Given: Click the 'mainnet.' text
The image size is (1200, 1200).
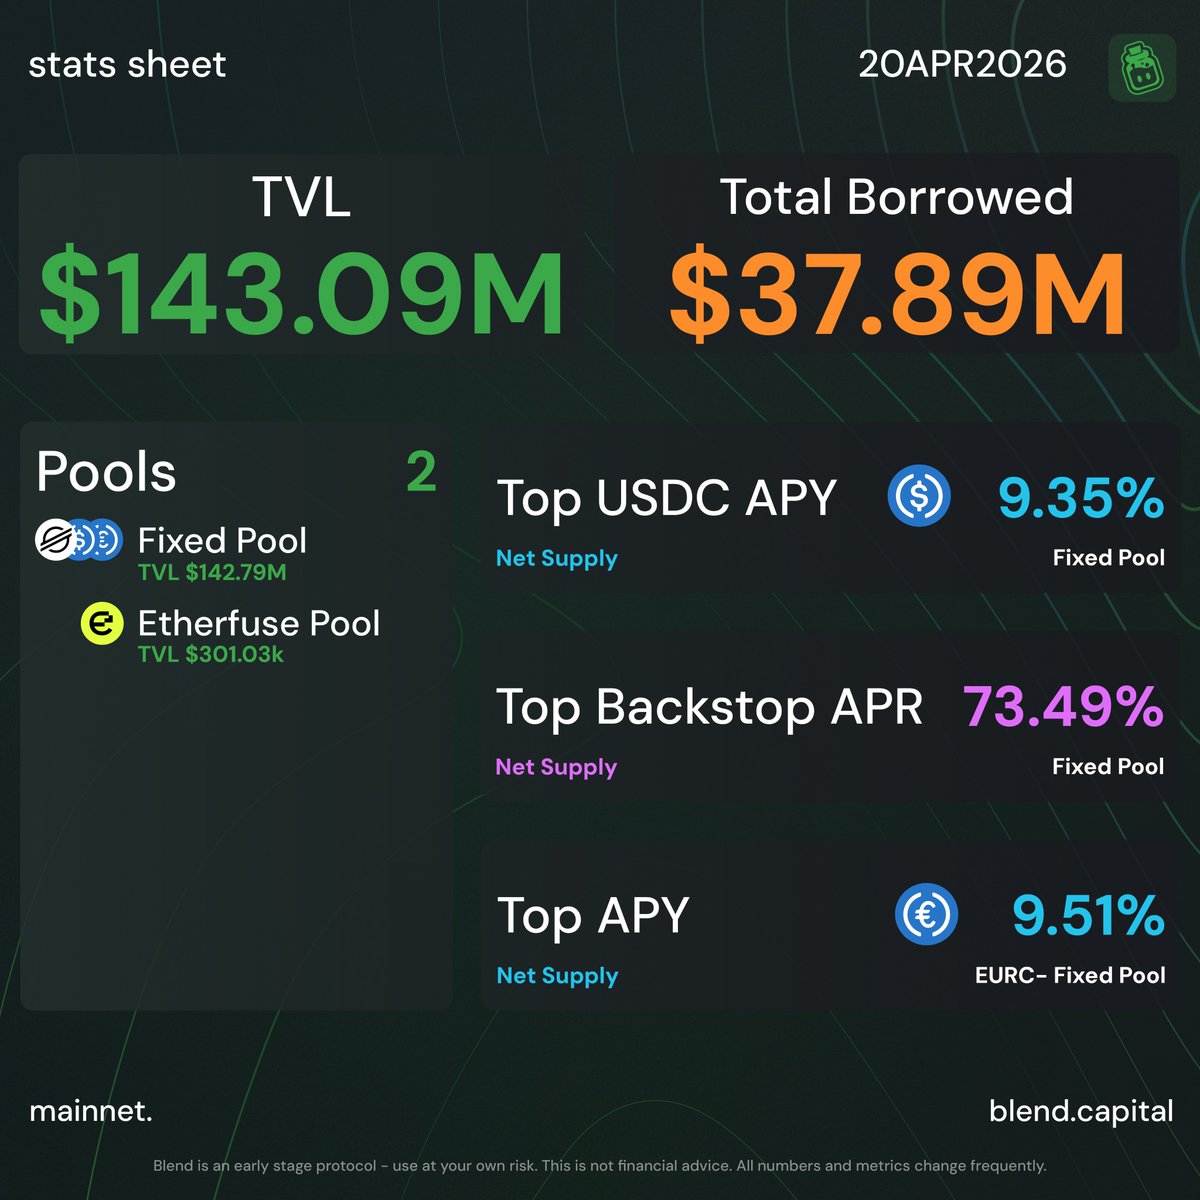Looking at the screenshot, I should [91, 1111].
